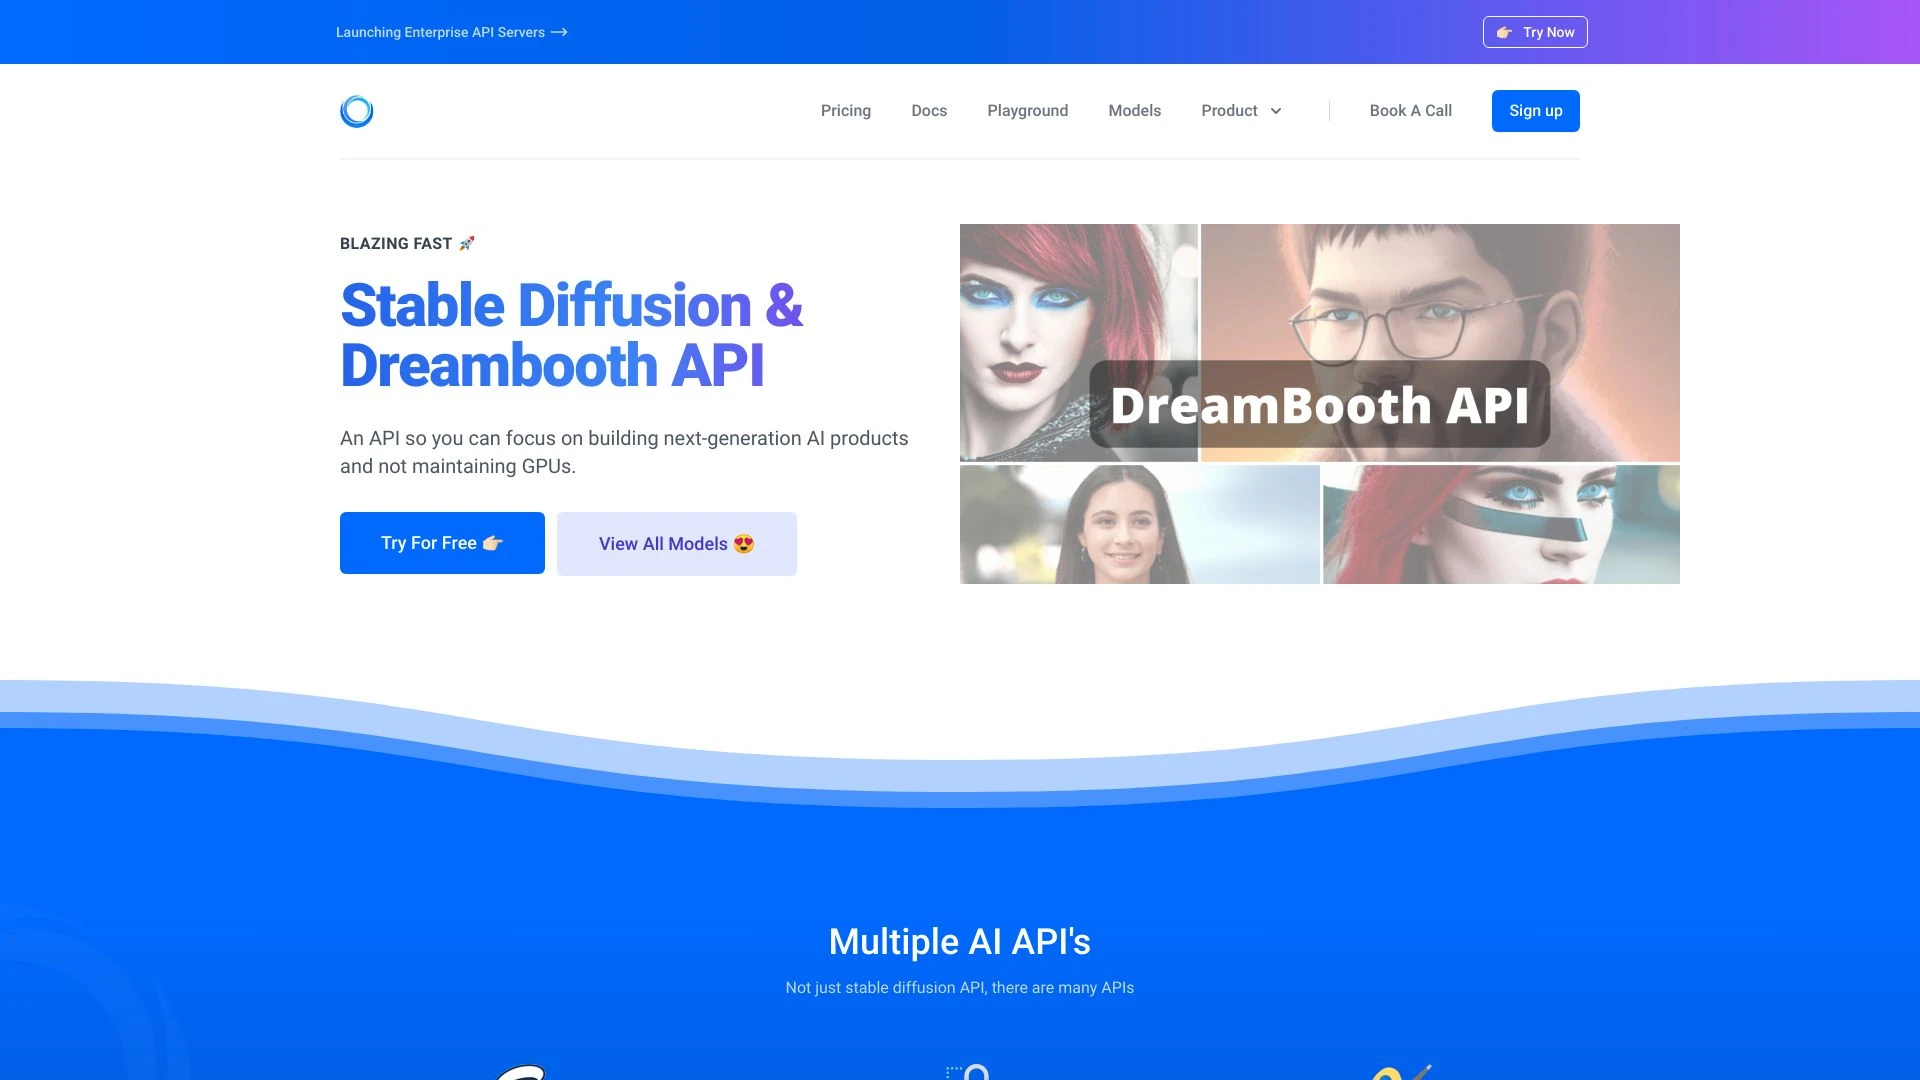Image resolution: width=1920 pixels, height=1080 pixels.
Task: Click the Try Now banner button top right
Action: click(x=1534, y=32)
